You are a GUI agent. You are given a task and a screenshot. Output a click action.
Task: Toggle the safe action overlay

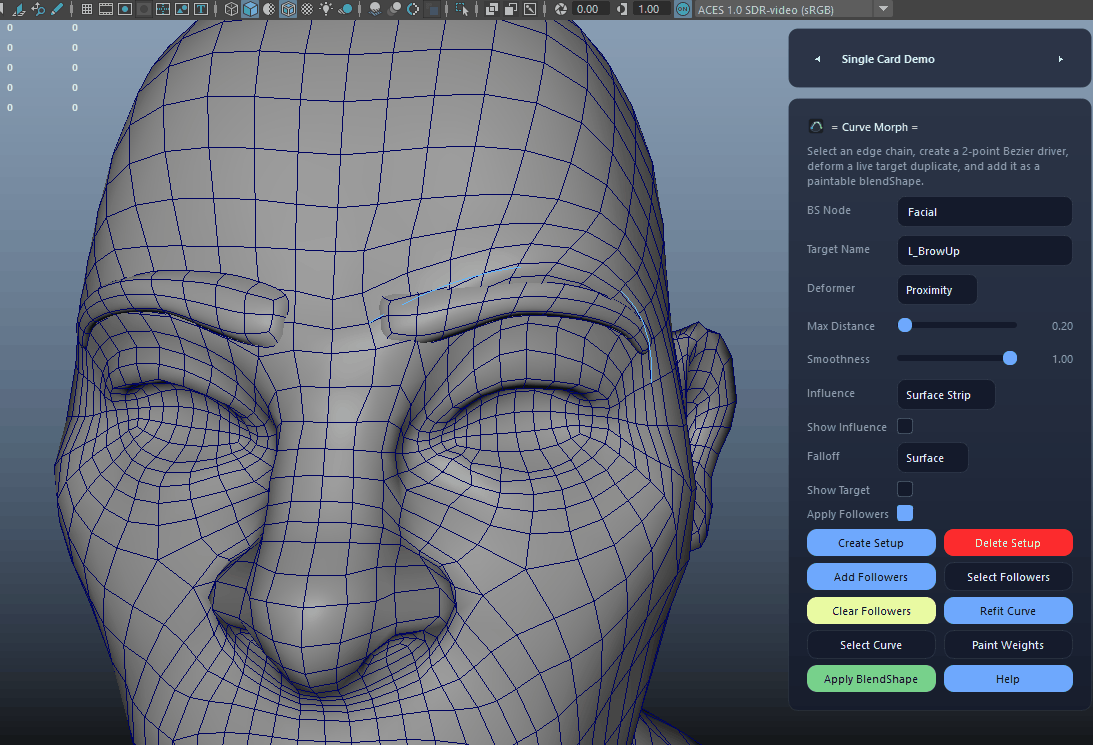[x=181, y=9]
